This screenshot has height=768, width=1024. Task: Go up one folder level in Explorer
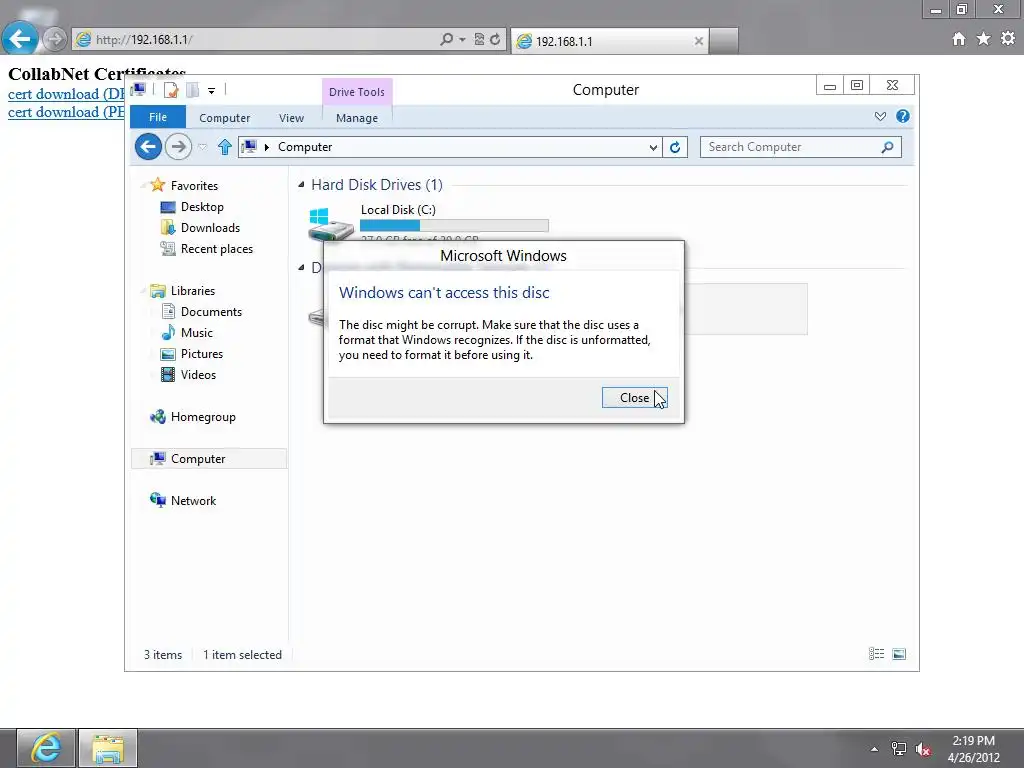coord(225,147)
